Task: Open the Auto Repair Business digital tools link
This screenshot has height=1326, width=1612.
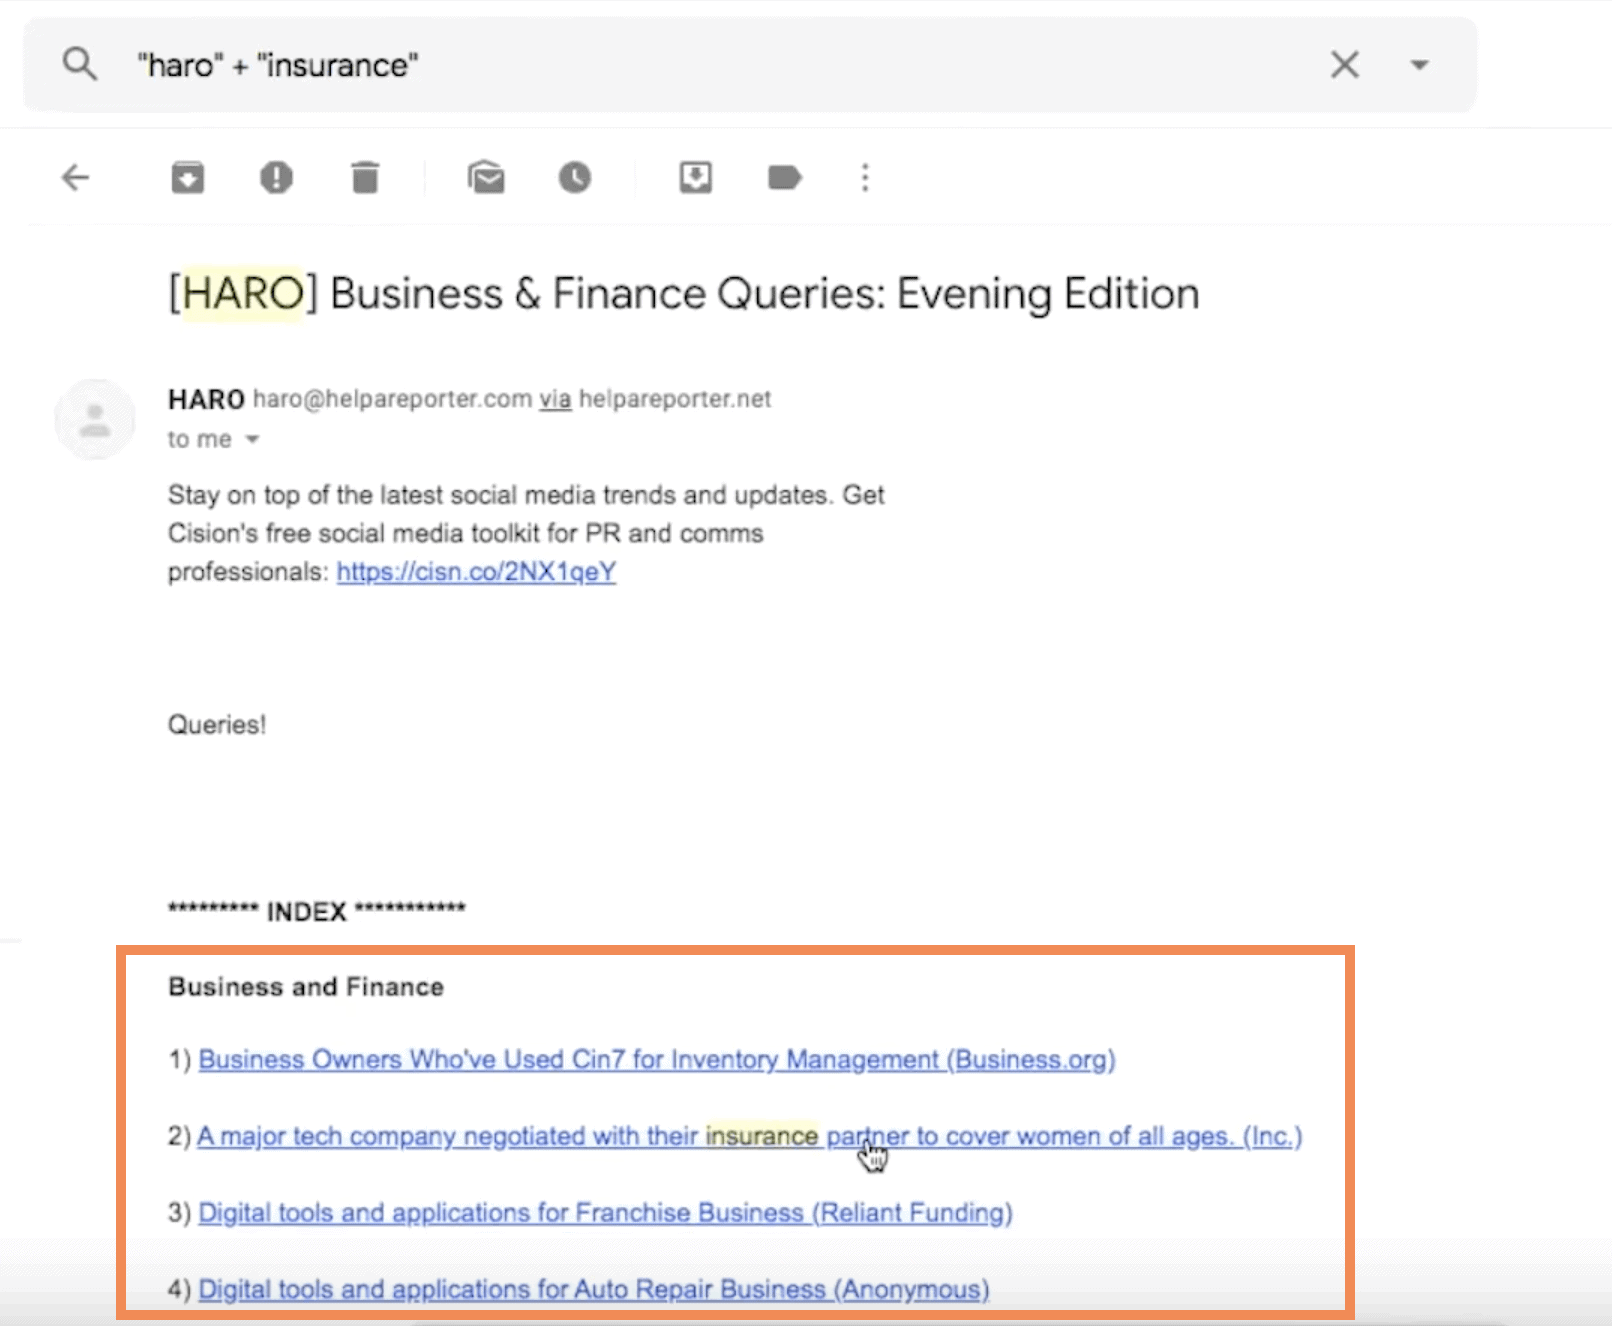Action: tap(594, 1290)
